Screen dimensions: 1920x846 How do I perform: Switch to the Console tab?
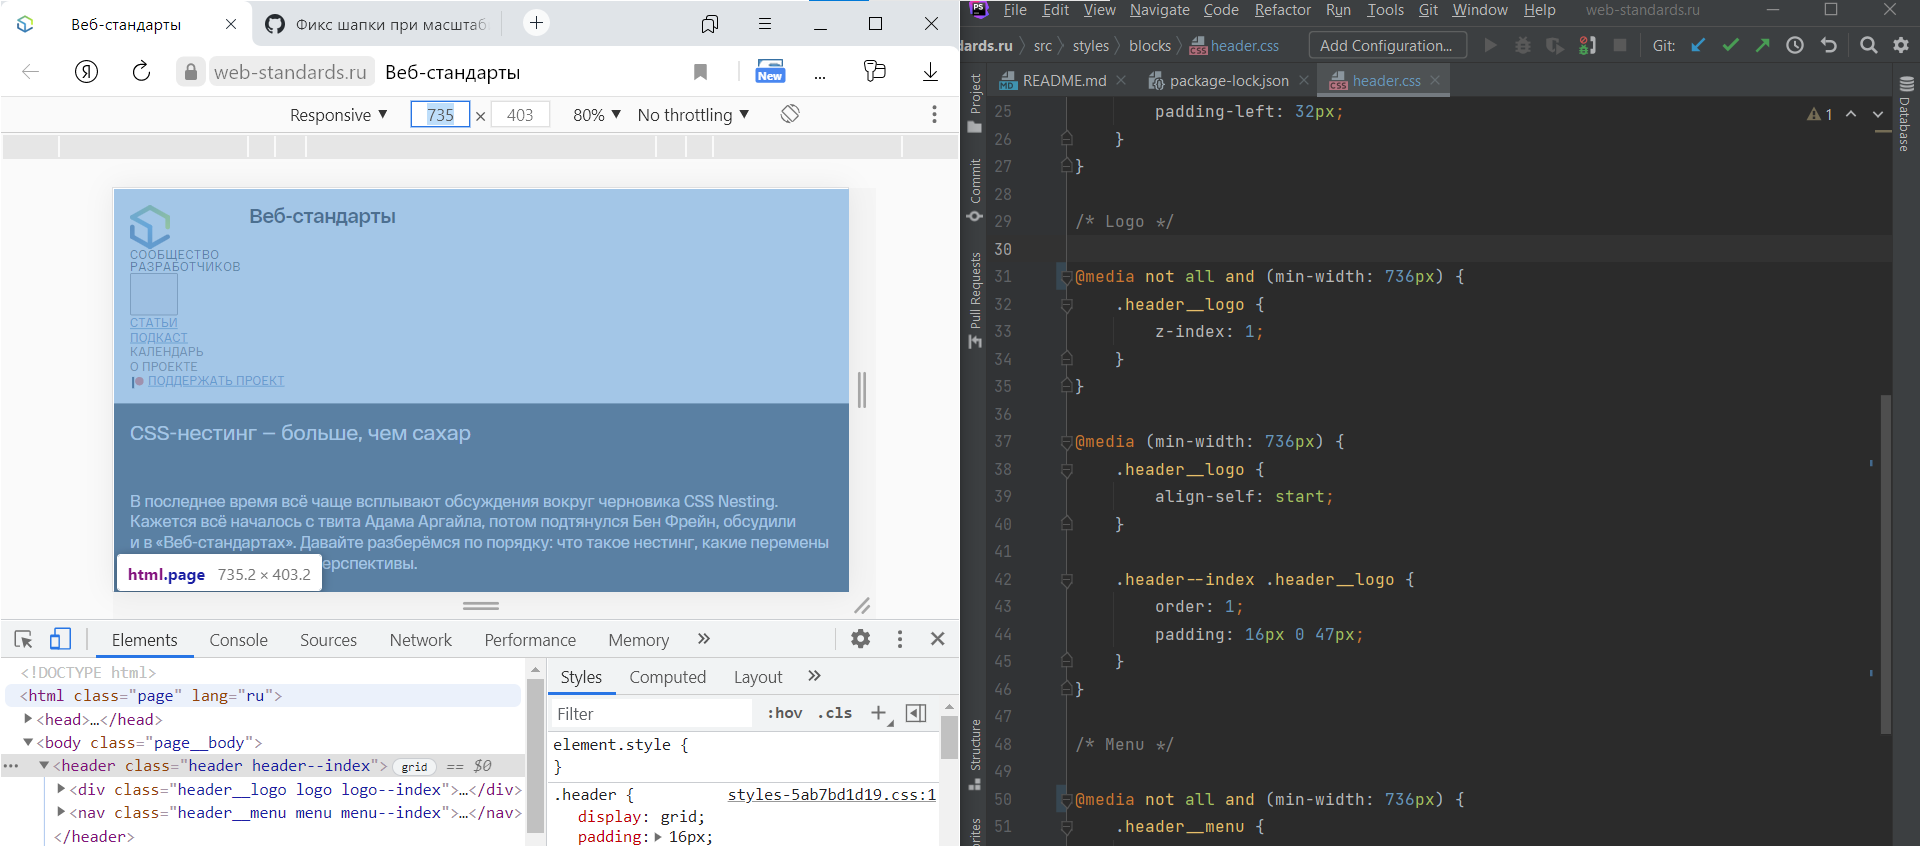238,640
